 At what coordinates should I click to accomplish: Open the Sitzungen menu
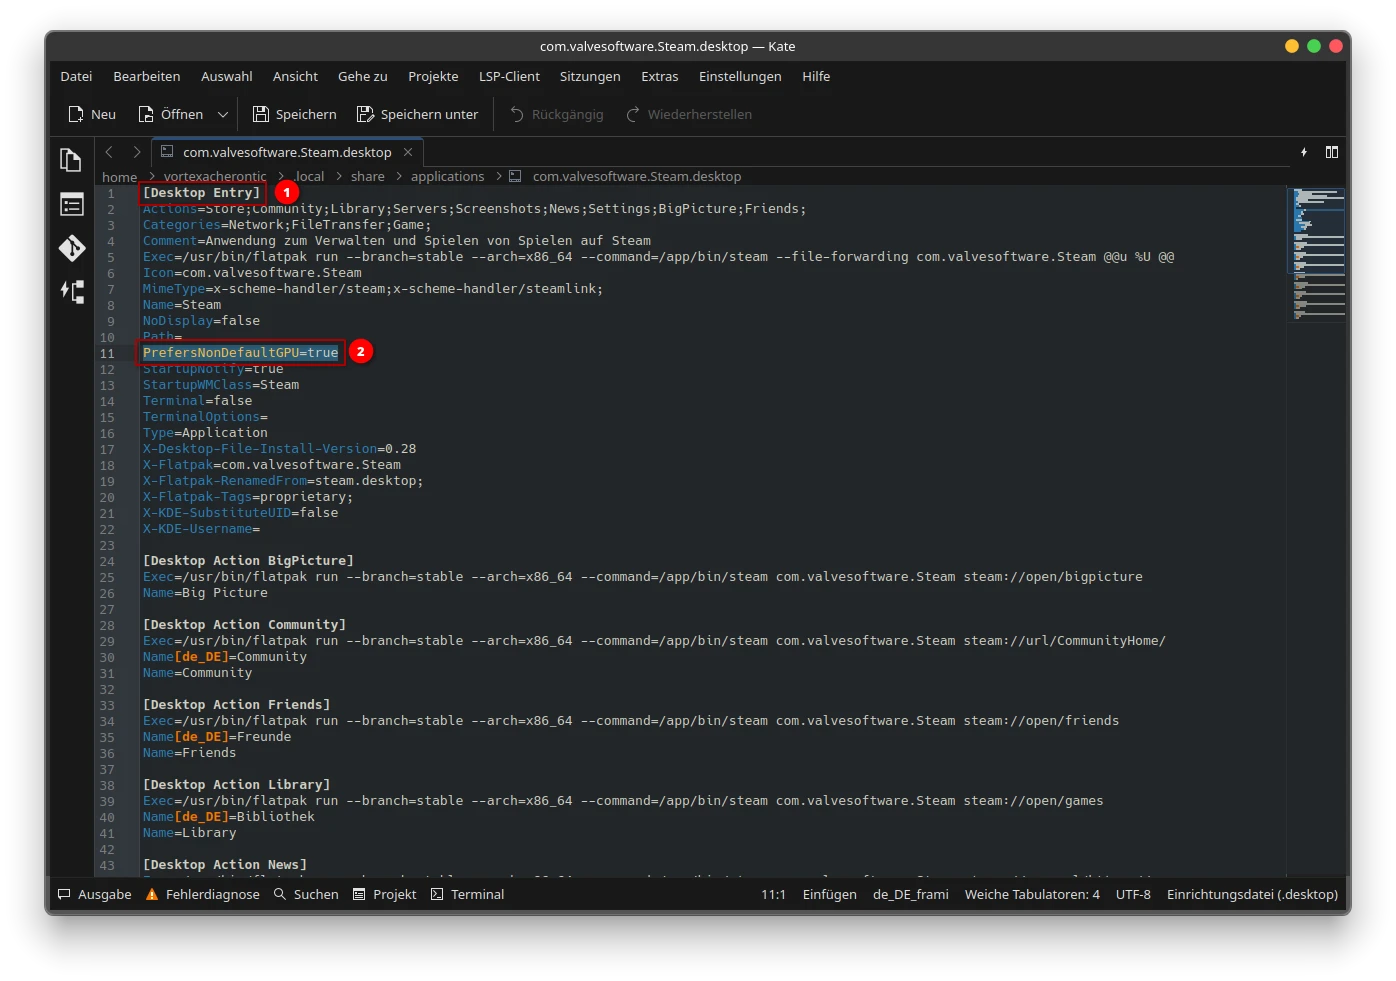tap(590, 76)
